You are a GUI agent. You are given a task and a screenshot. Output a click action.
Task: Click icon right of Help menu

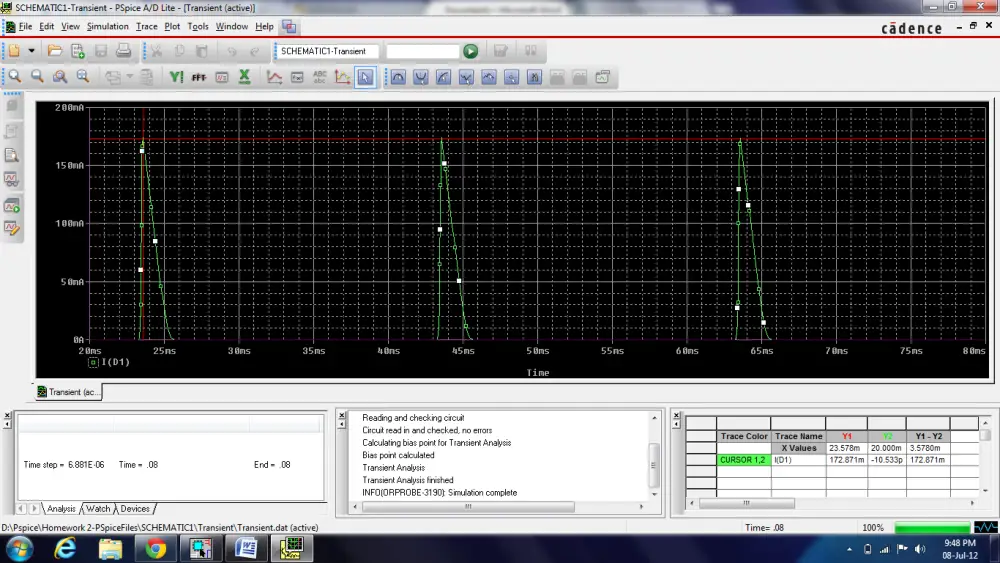tap(289, 26)
